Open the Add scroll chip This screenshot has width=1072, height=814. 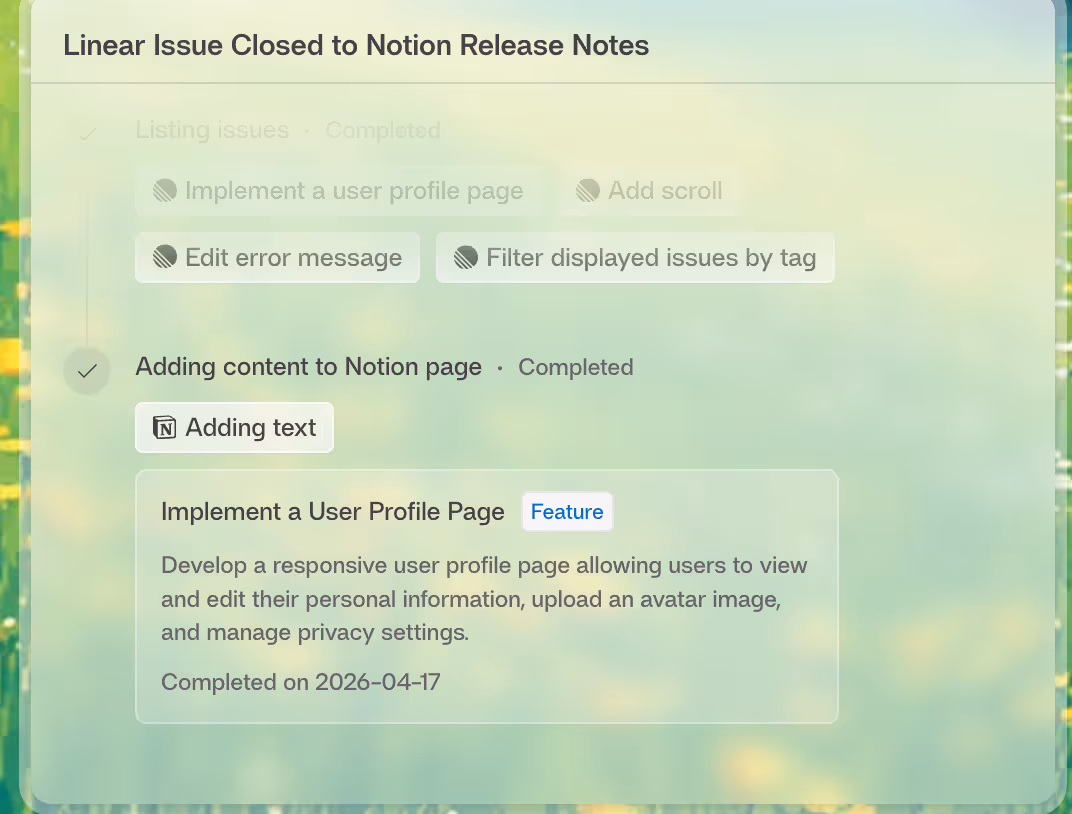pyautogui.click(x=649, y=190)
